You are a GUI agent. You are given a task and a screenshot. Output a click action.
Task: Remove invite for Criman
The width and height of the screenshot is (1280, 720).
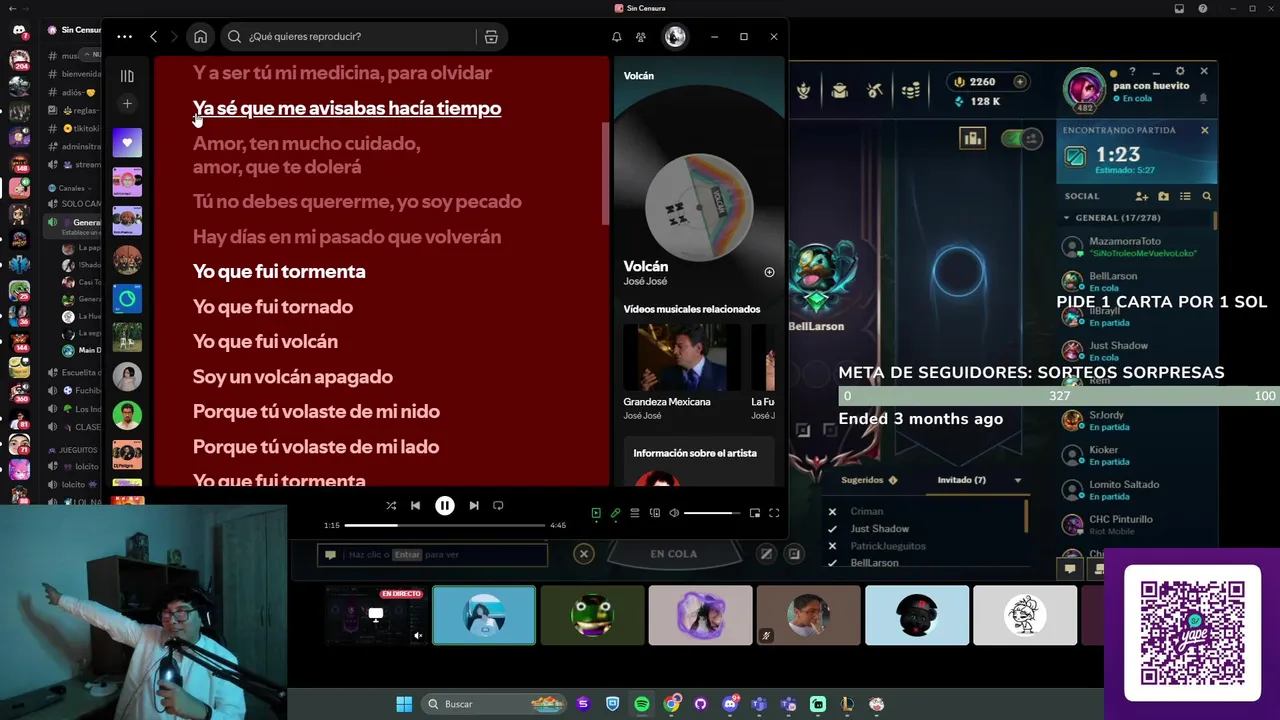click(832, 512)
